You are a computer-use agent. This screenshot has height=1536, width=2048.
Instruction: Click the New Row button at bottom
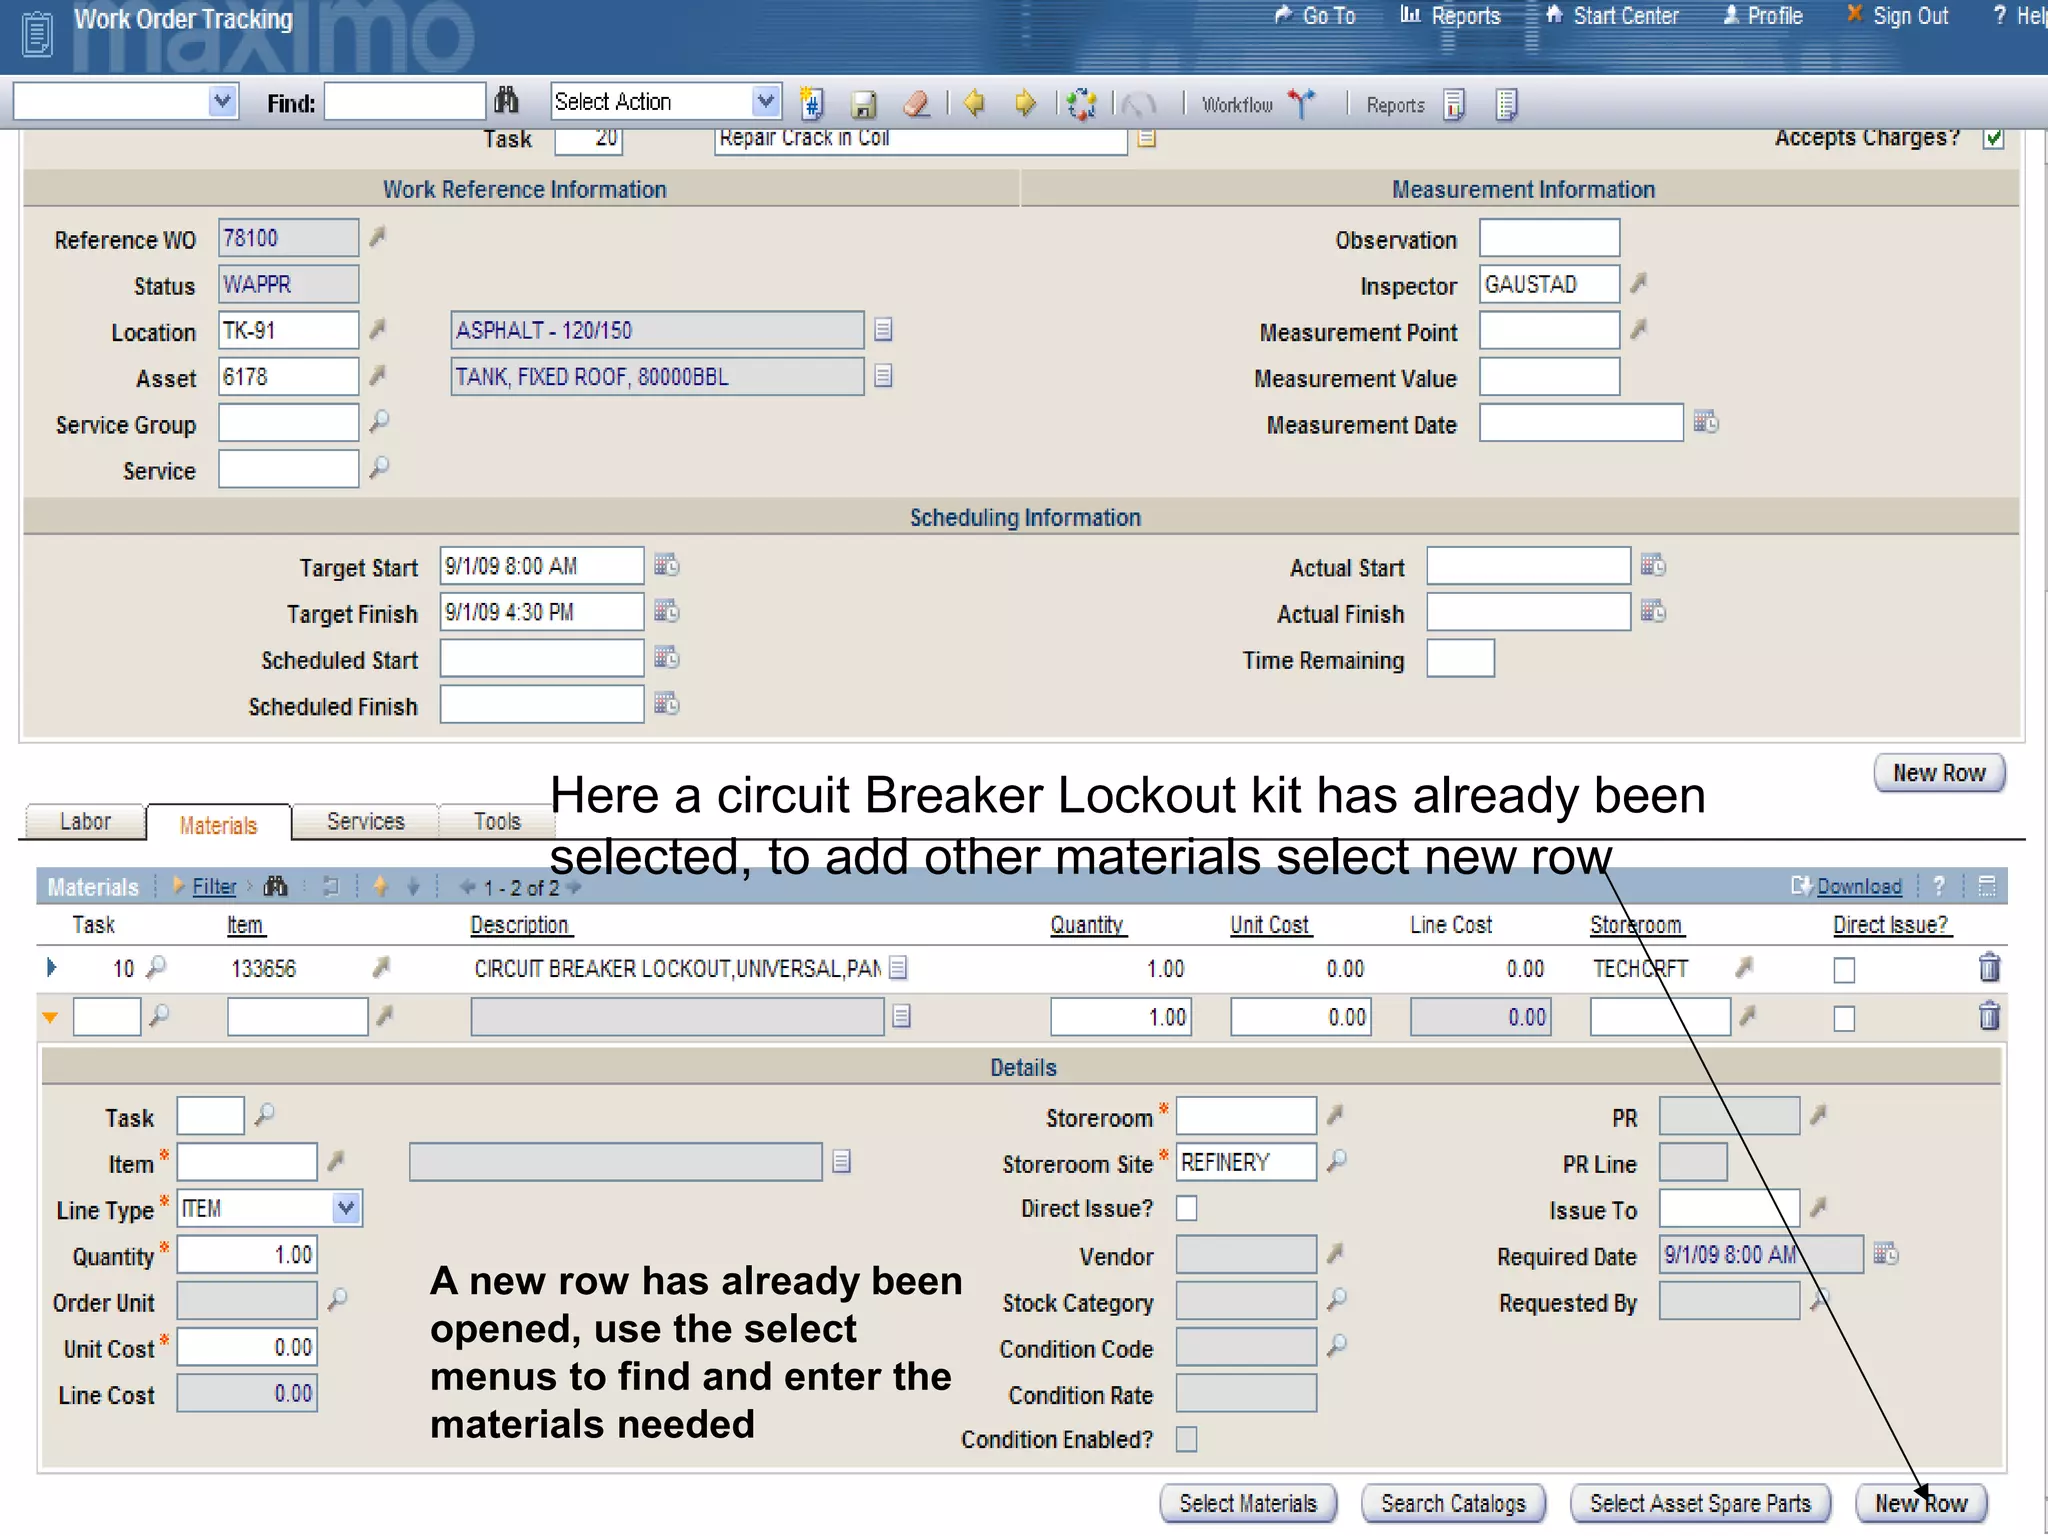point(1921,1503)
